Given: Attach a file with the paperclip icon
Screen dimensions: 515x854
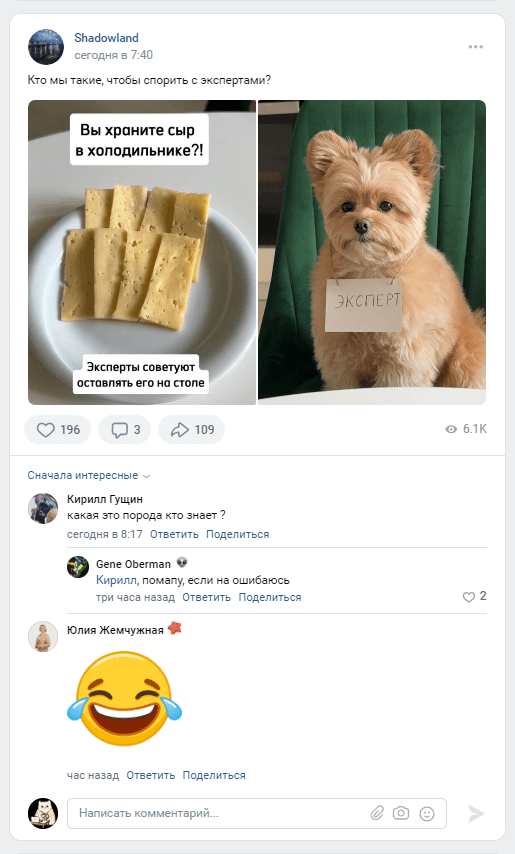Looking at the screenshot, I should pyautogui.click(x=377, y=813).
